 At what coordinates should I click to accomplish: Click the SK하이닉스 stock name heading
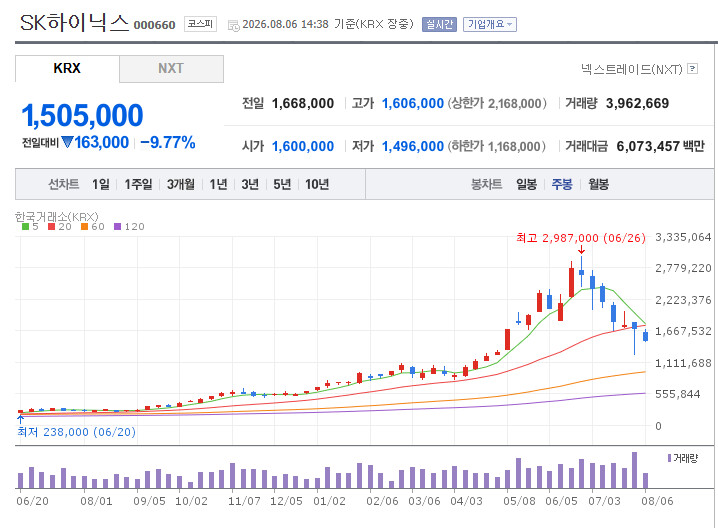tap(75, 22)
